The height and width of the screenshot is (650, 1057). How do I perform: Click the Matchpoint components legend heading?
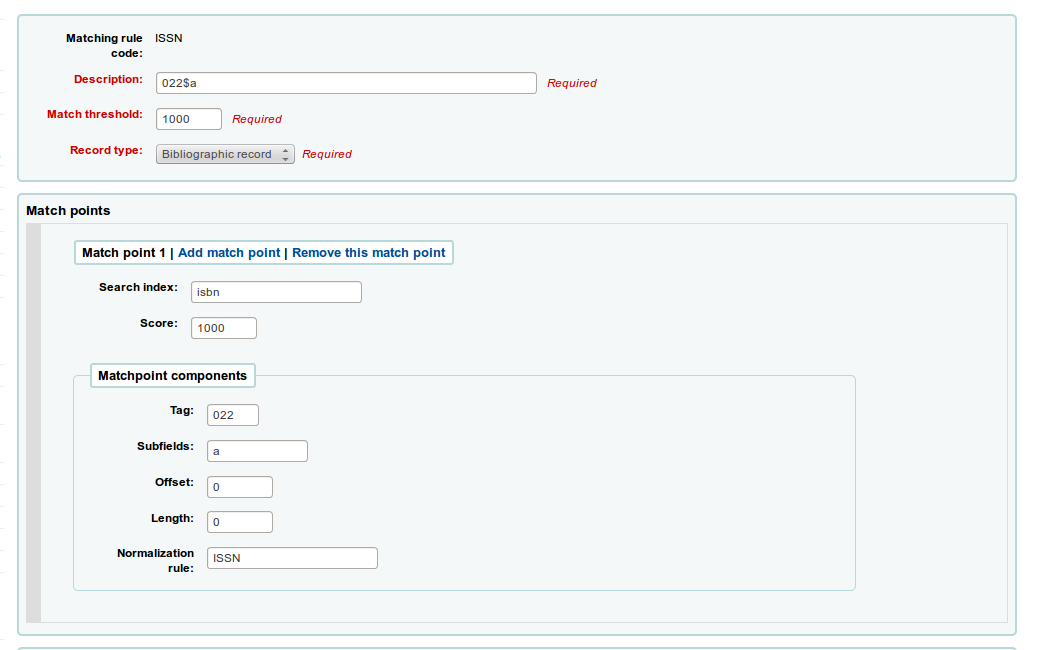172,376
